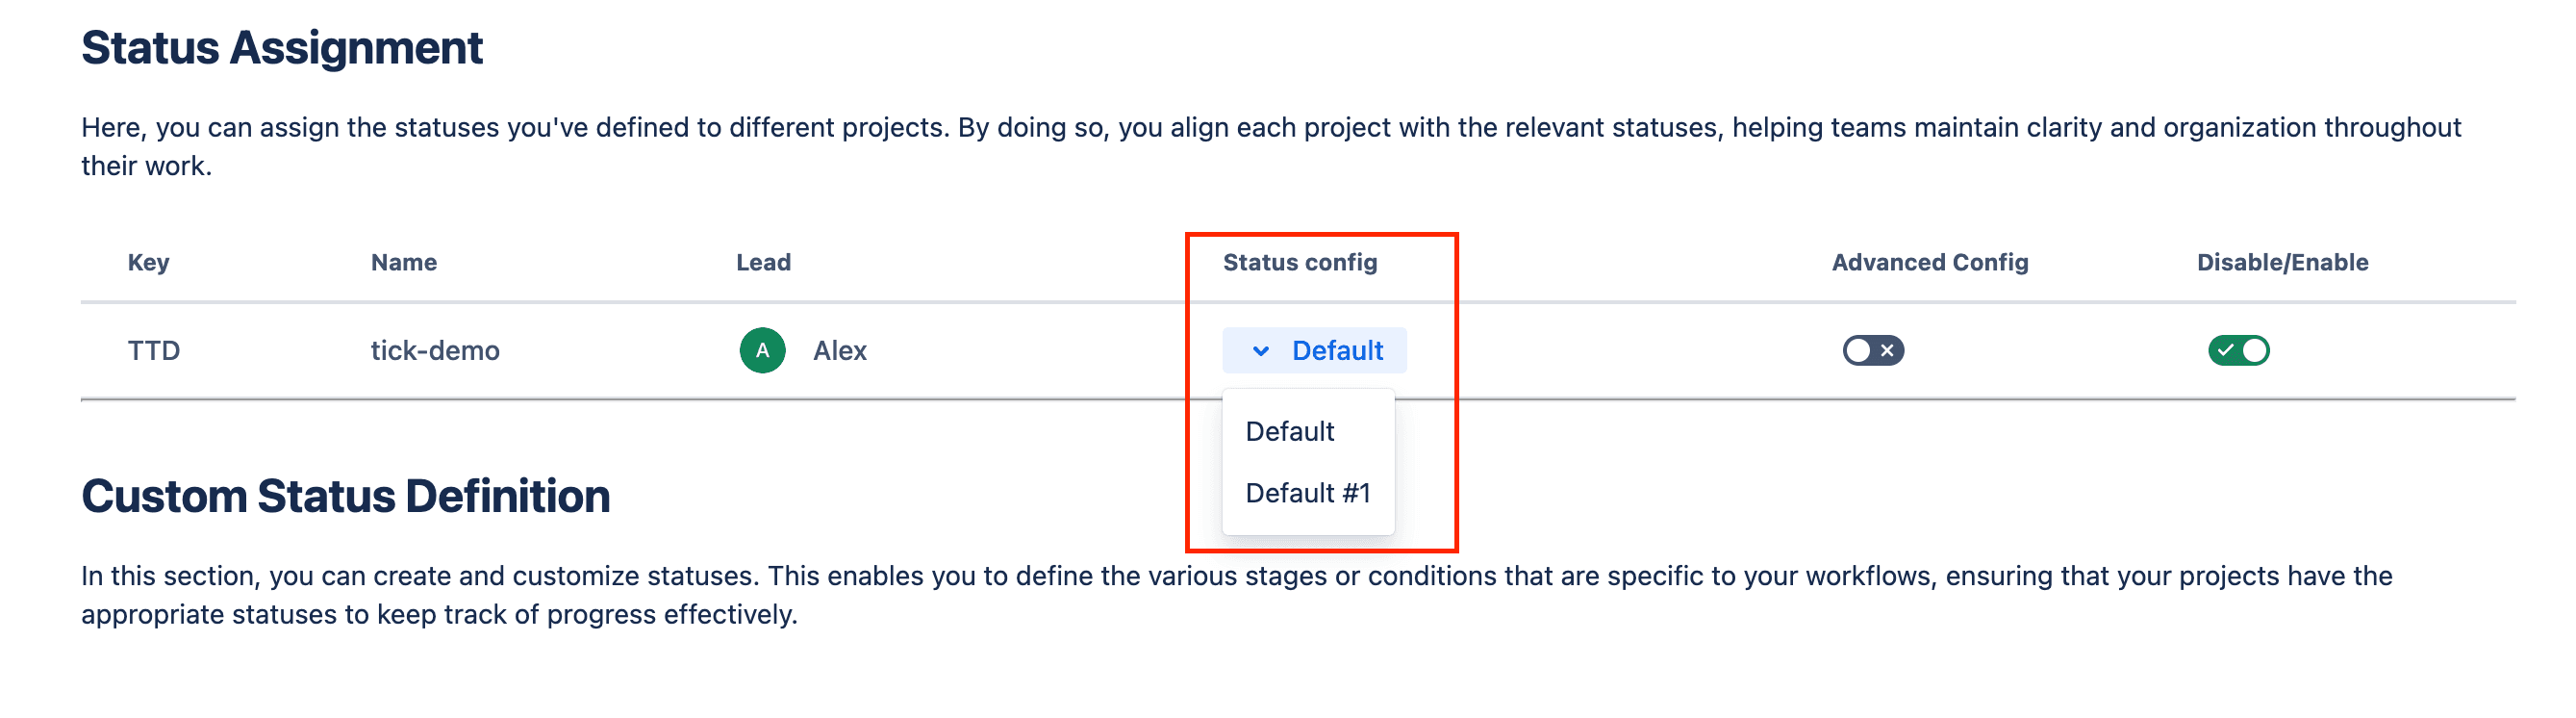
Task: Click the Key column header
Action: click(x=149, y=262)
